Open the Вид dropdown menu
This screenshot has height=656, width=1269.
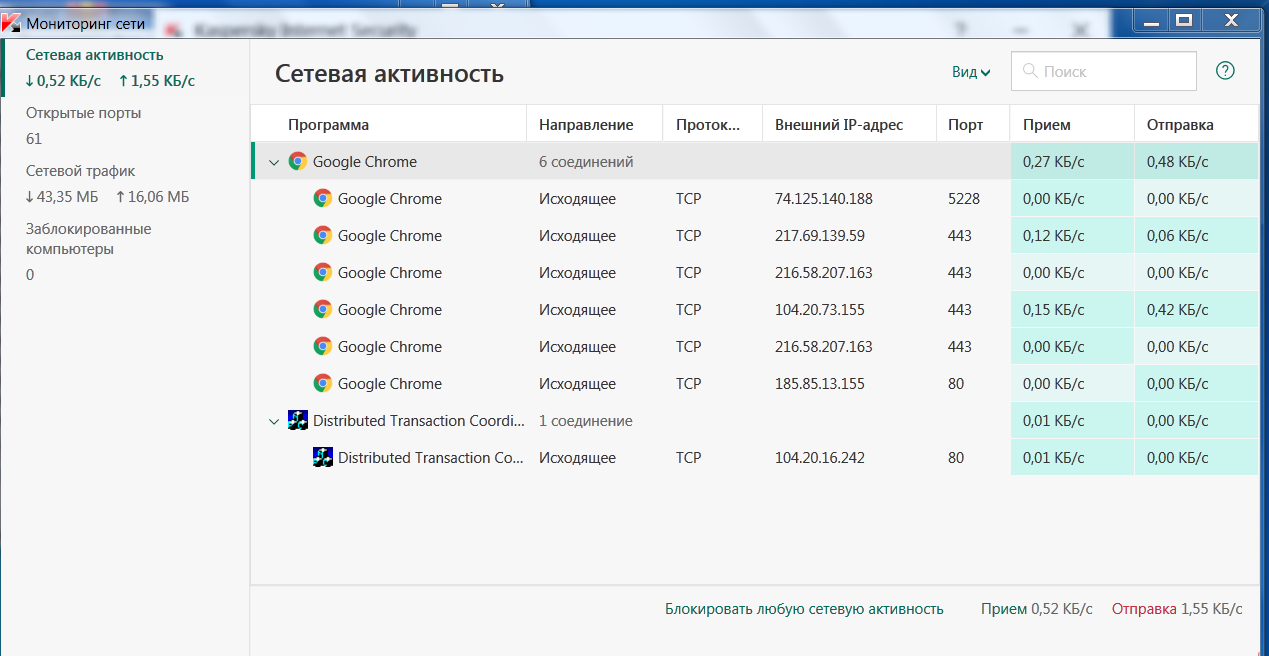pos(971,72)
